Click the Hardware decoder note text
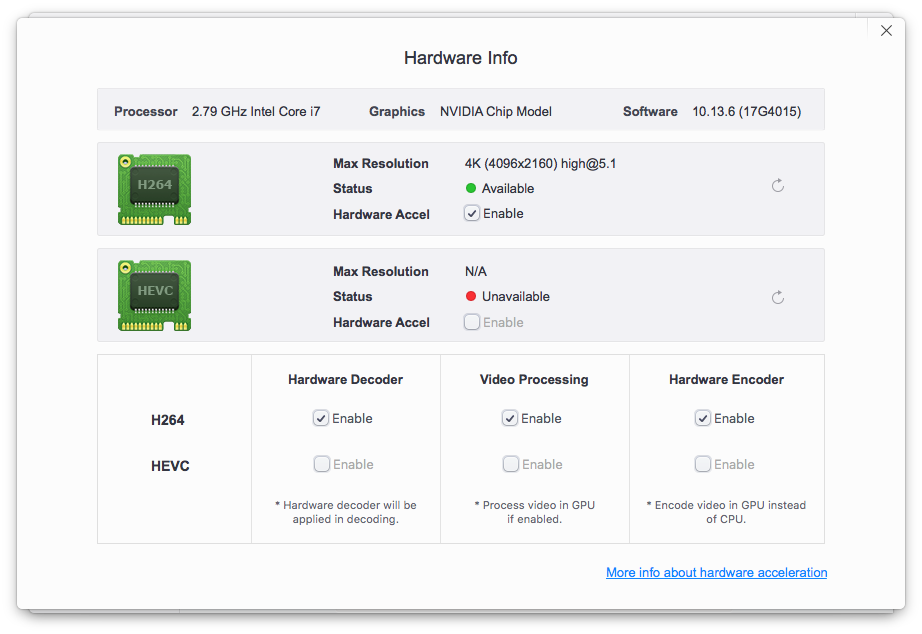Screen dimensions: 922x634 click(x=346, y=512)
